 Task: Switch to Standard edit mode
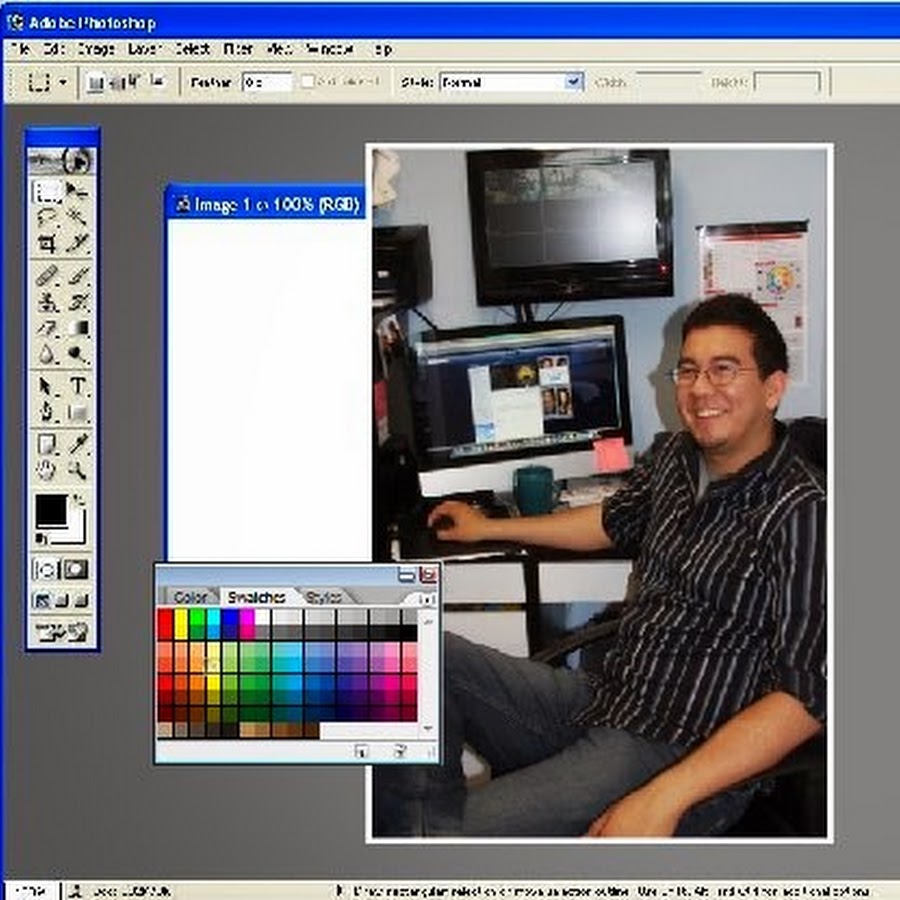click(x=46, y=569)
